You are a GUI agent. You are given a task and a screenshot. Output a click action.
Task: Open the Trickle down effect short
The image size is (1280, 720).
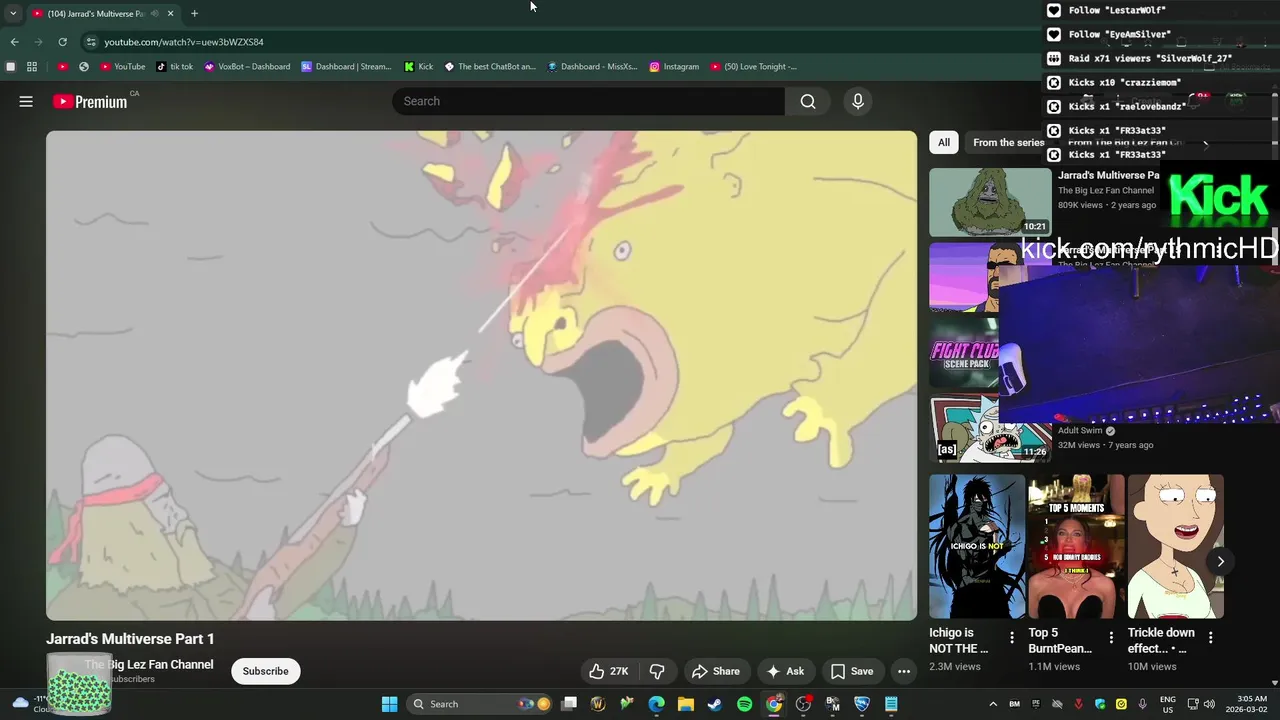[1176, 546]
